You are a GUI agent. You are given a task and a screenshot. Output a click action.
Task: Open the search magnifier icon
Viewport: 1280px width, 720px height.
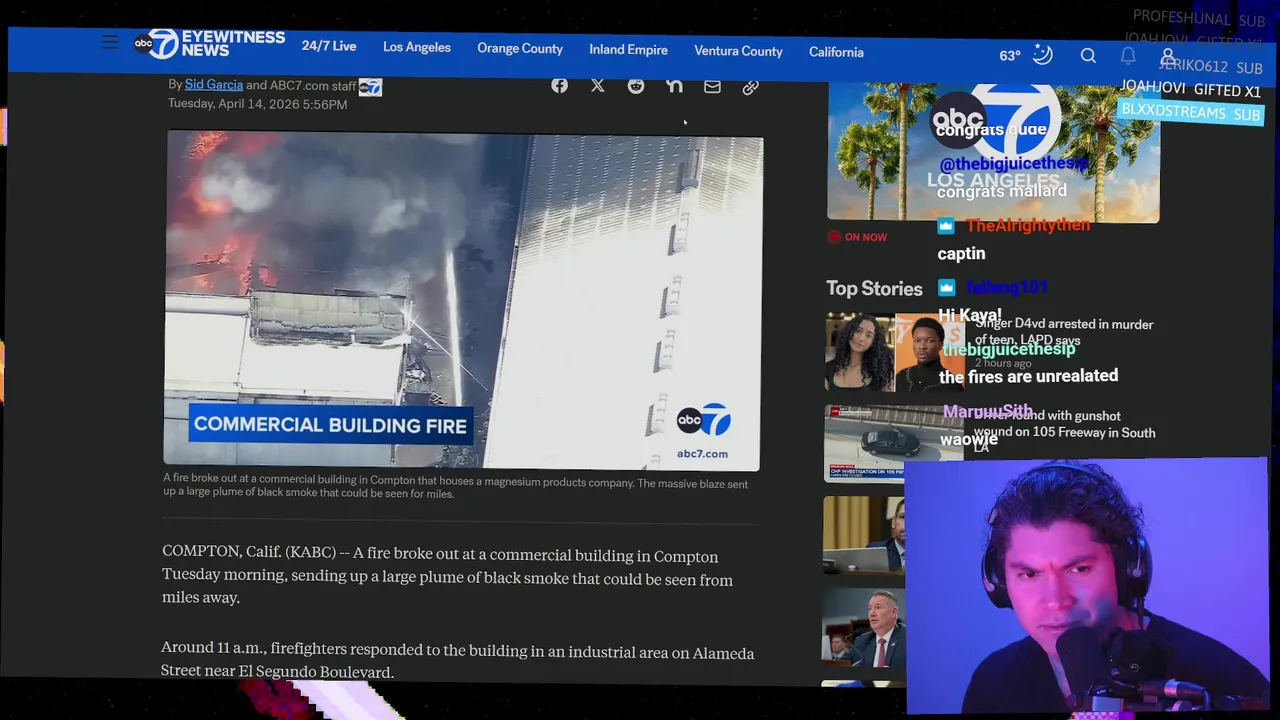[1088, 56]
